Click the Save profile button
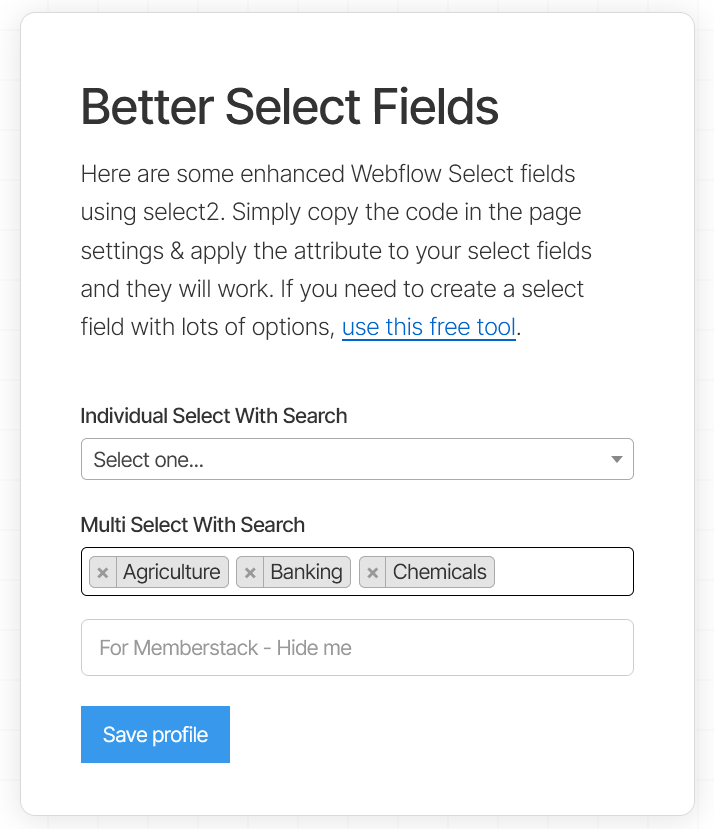The width and height of the screenshot is (714, 829). click(x=155, y=734)
